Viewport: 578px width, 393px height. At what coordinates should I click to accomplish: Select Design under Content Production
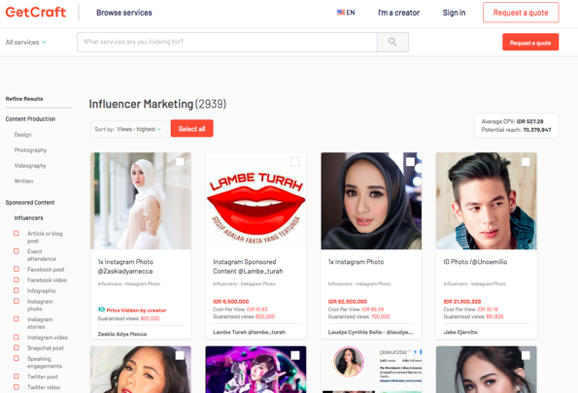point(23,135)
